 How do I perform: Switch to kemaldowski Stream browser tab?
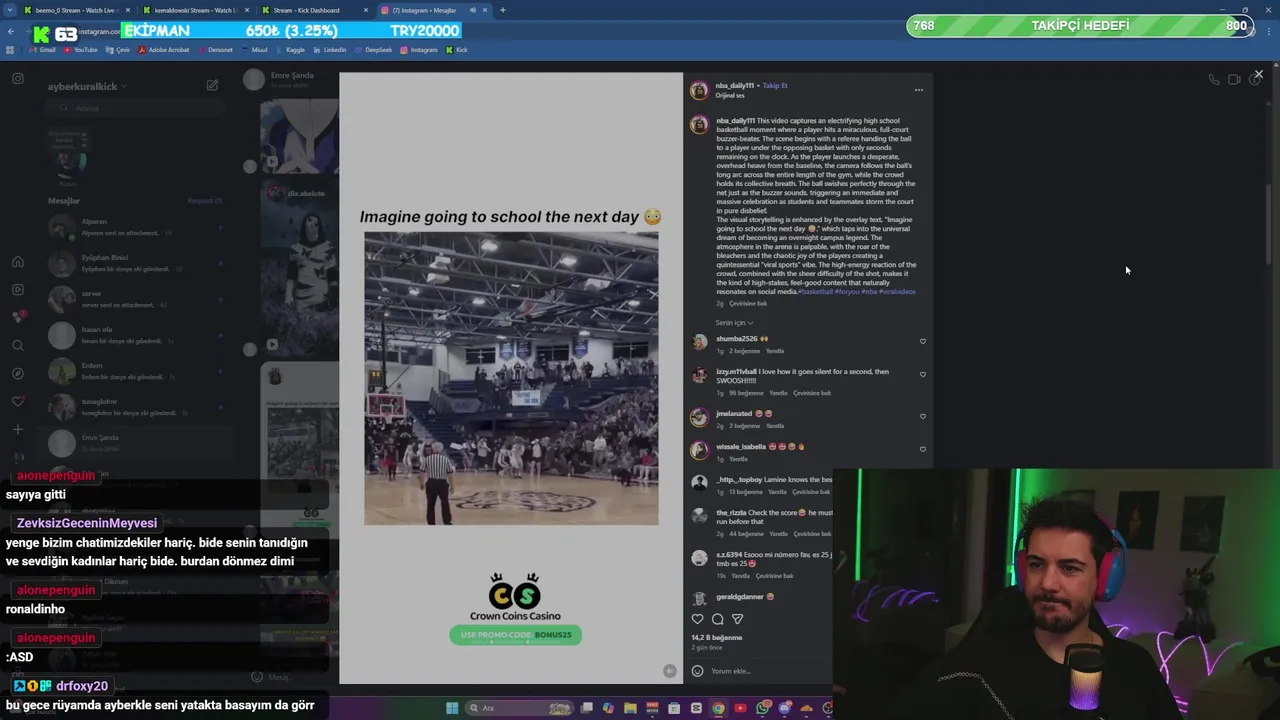pyautogui.click(x=195, y=10)
